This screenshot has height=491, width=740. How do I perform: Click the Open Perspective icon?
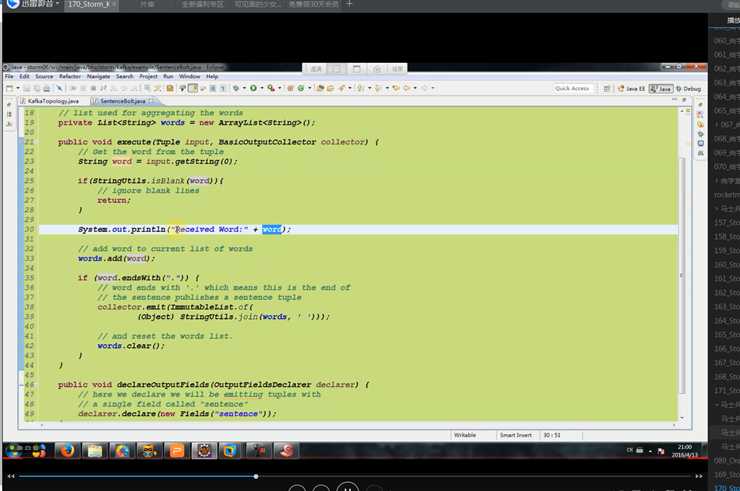(607, 88)
